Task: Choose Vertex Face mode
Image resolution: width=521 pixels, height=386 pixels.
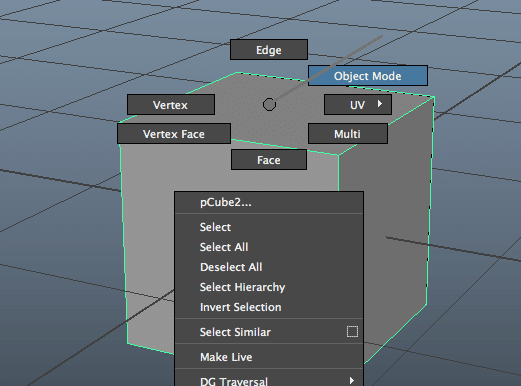Action: (x=174, y=134)
